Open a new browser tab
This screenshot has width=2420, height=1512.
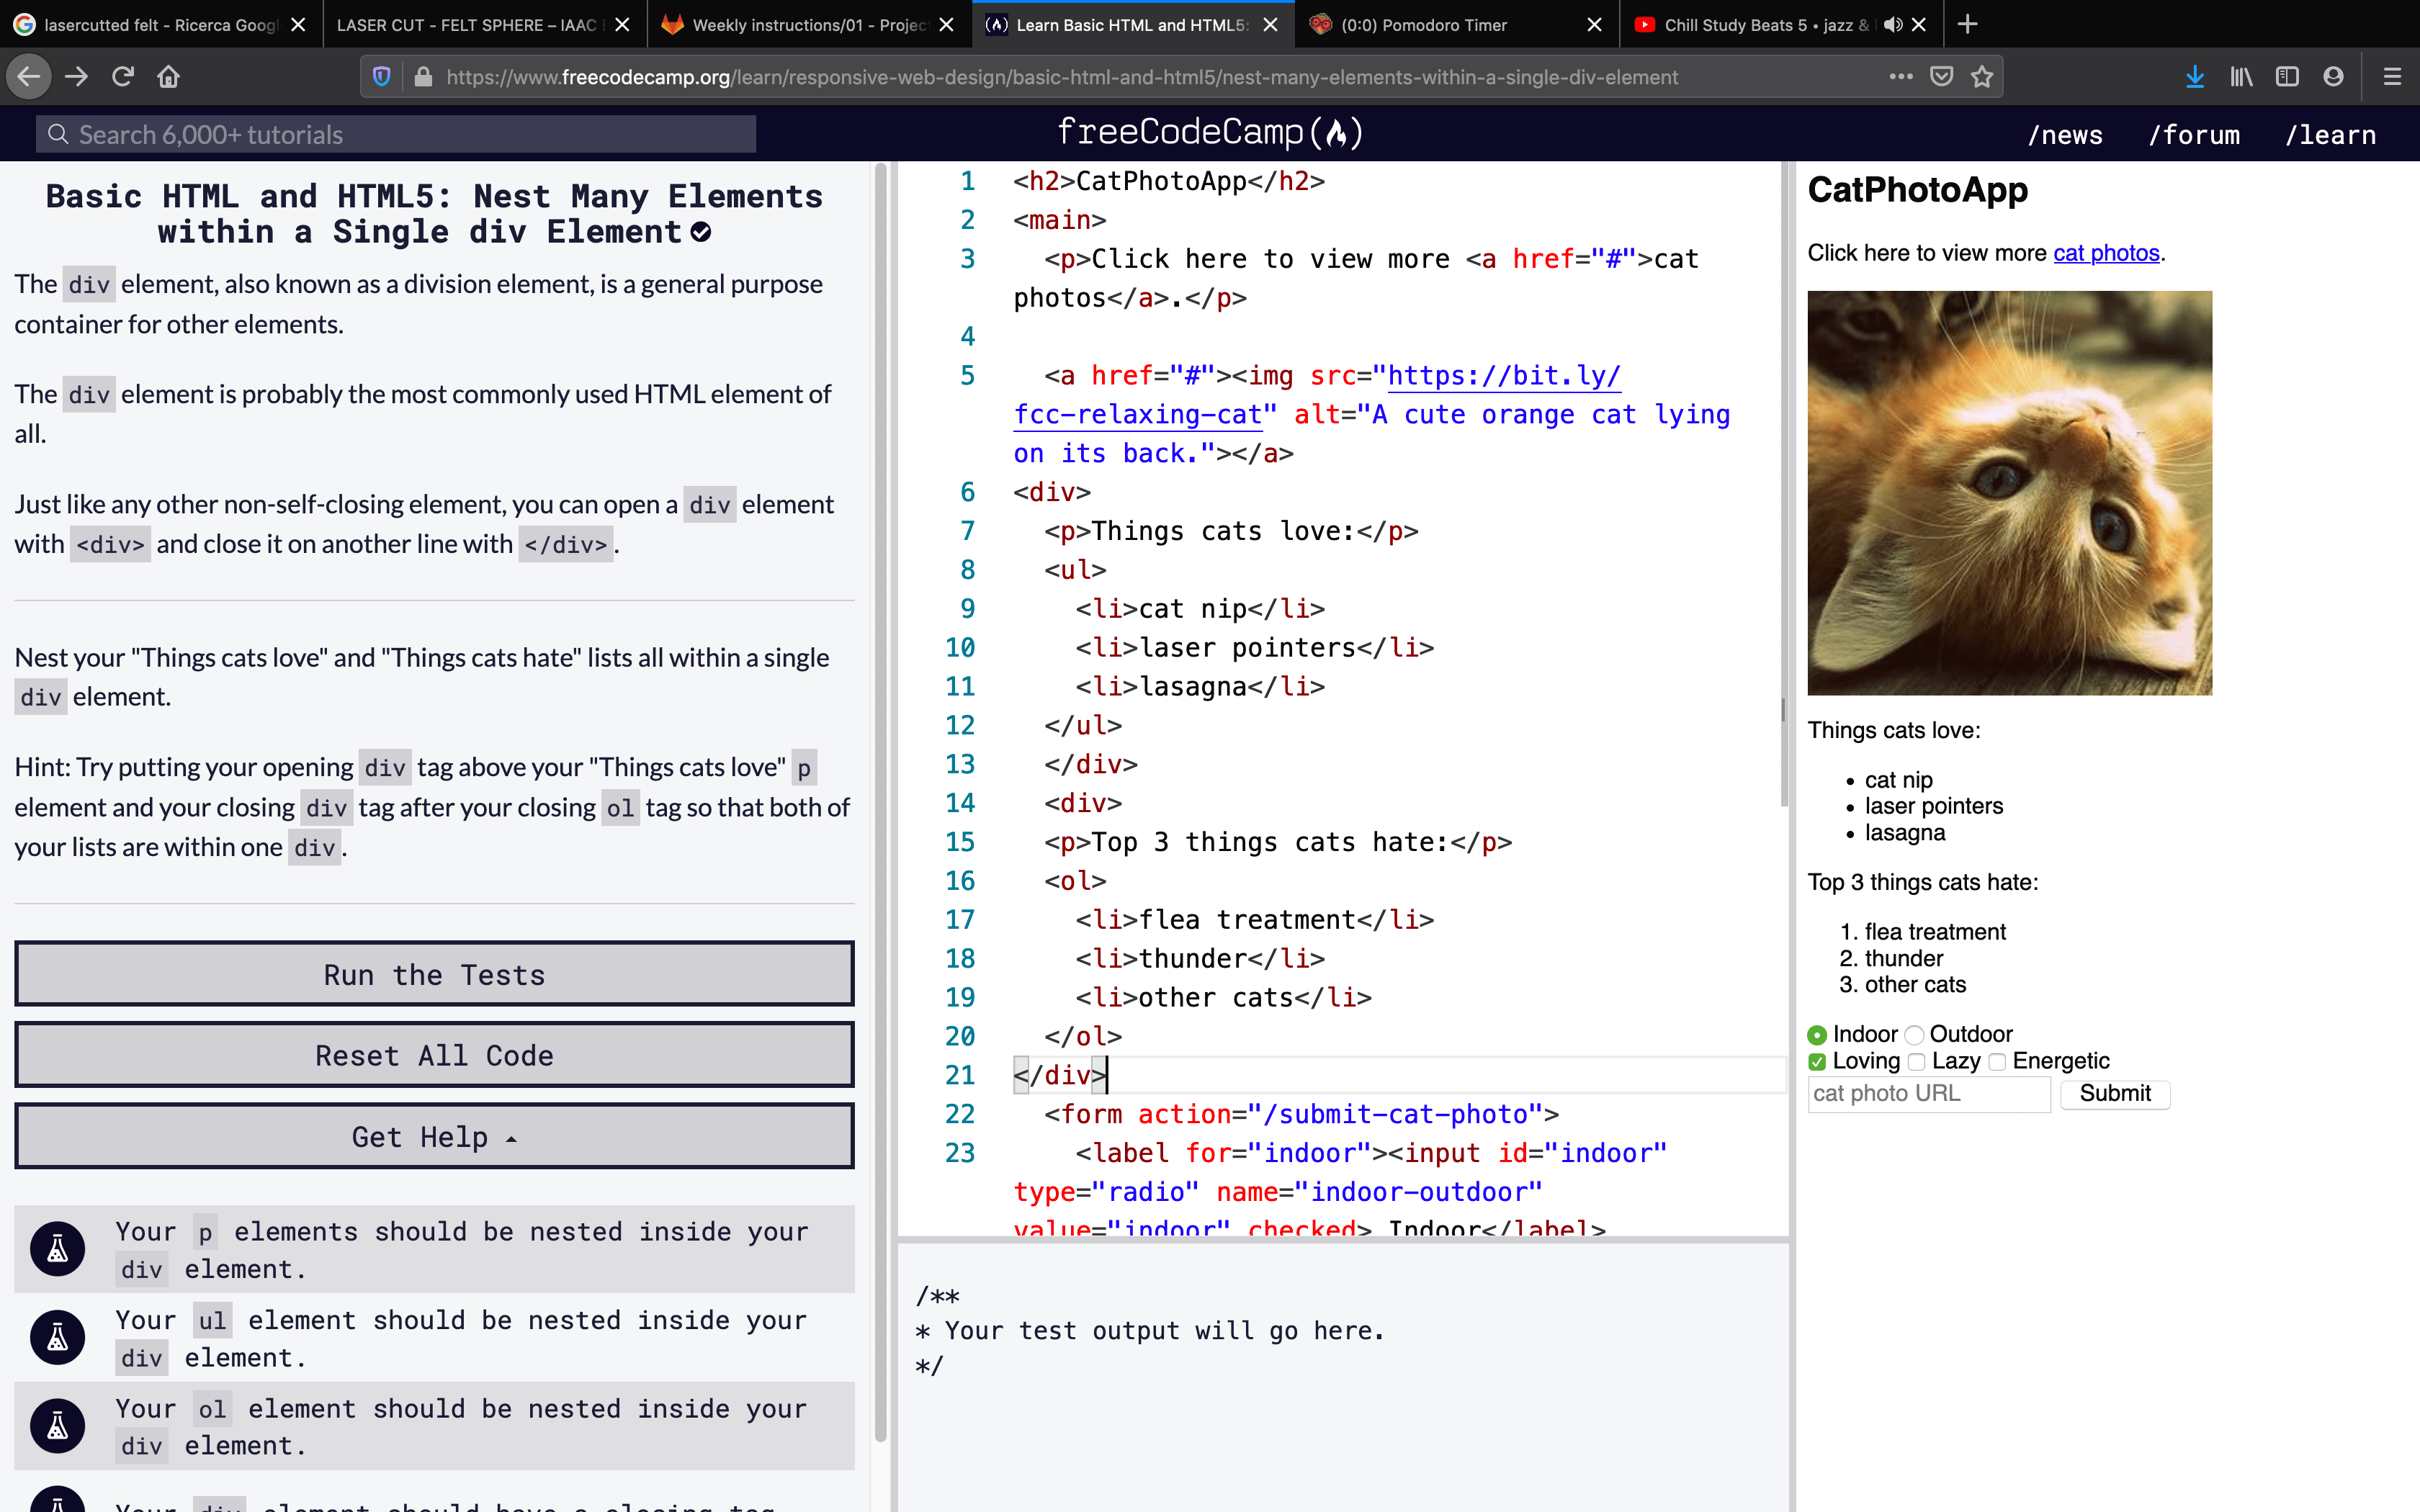(1967, 24)
